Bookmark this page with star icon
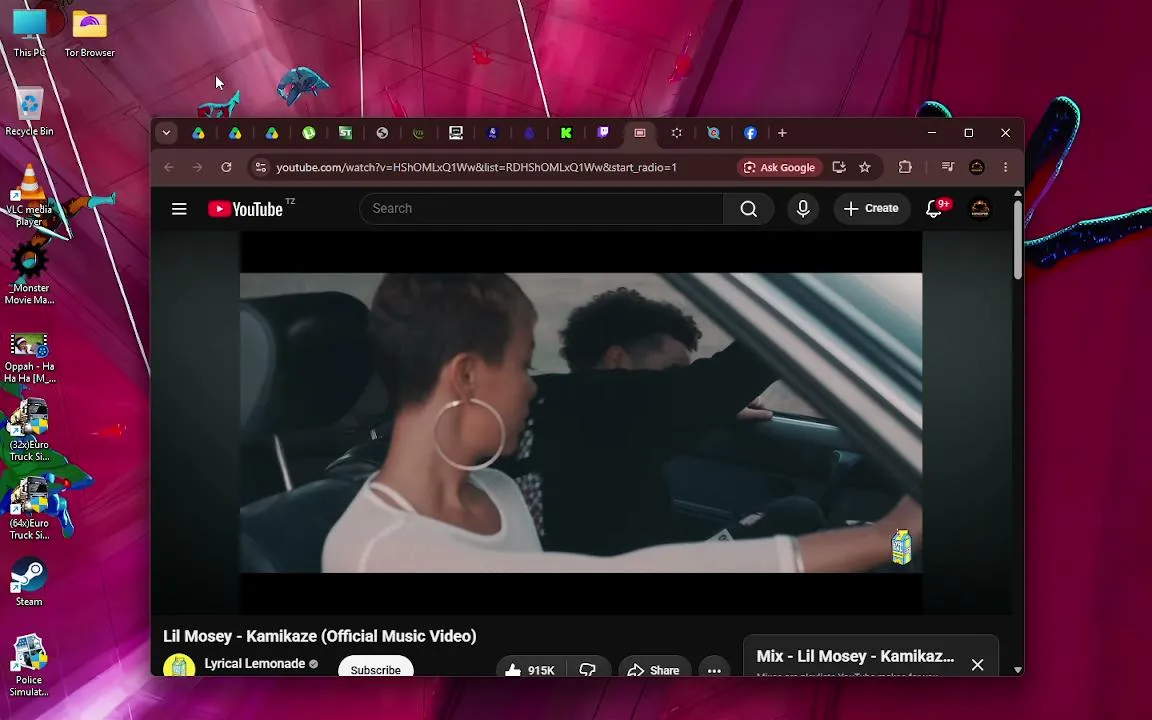 865,168
